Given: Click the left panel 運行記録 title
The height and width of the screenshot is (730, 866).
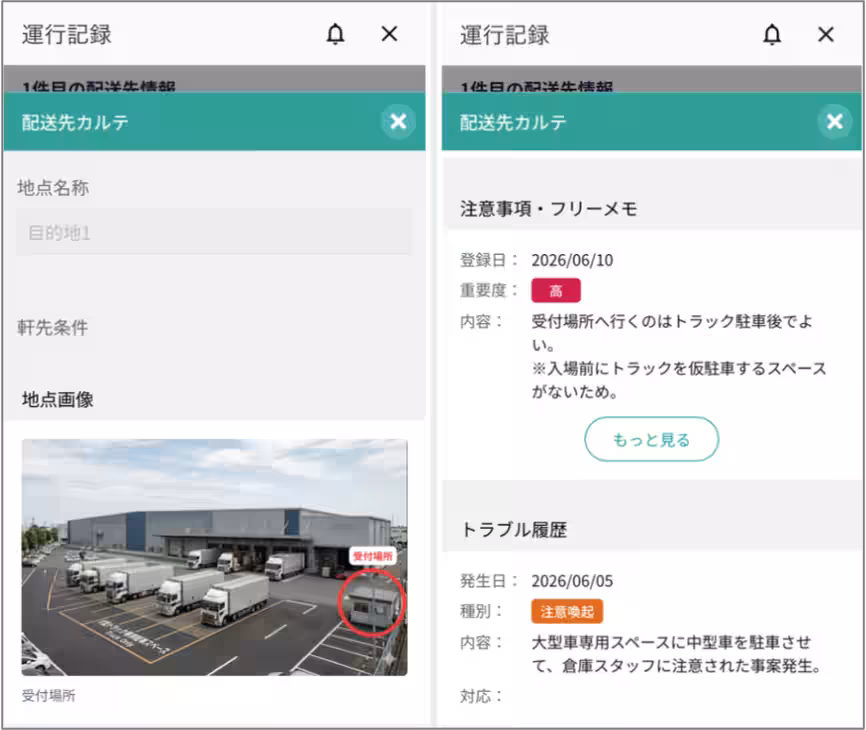Looking at the screenshot, I should [x=66, y=34].
